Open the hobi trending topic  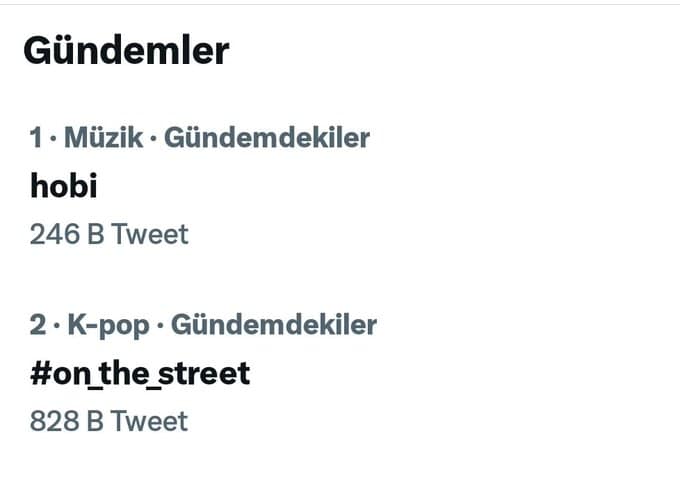(x=63, y=185)
